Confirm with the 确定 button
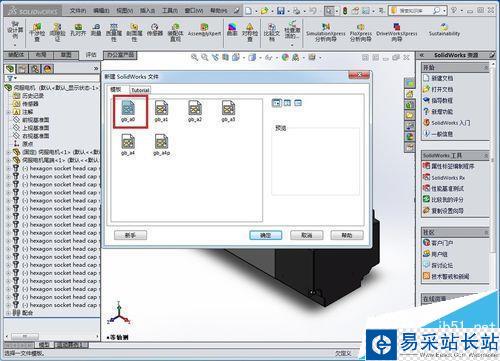 click(266, 235)
